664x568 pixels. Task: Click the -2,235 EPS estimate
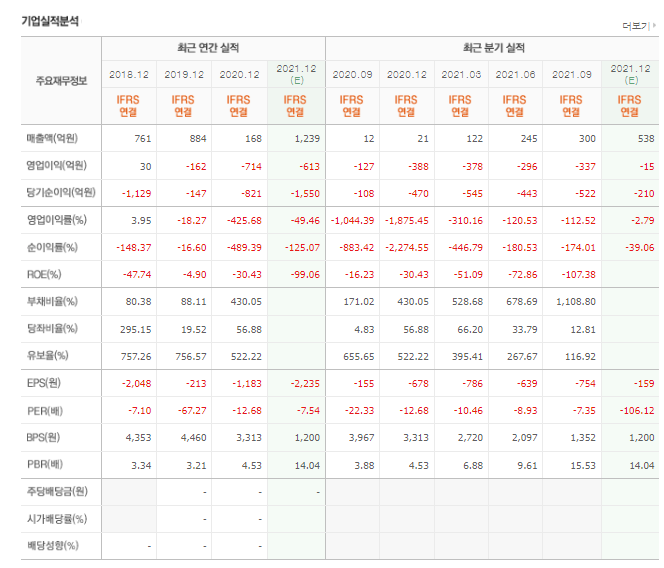[x=305, y=384]
